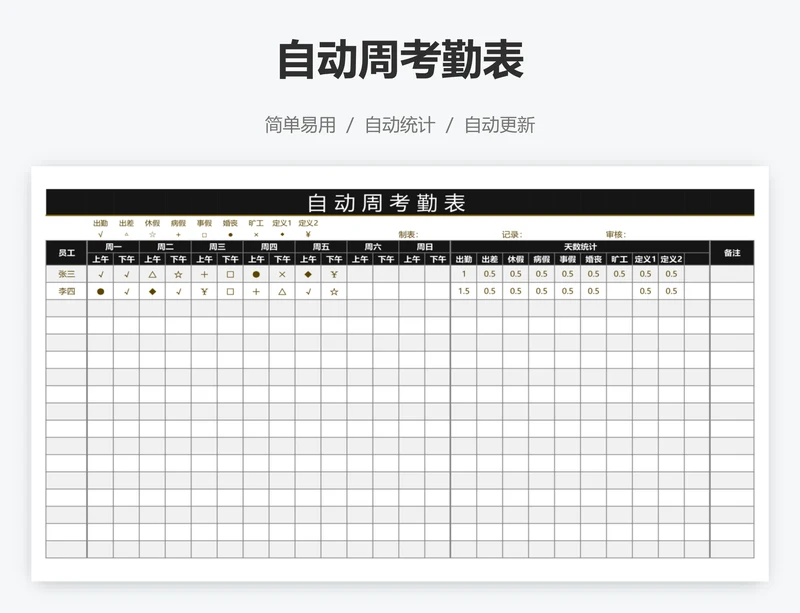This screenshot has width=800, height=613.
Task: Select the star in 李四's 周五 下午 cell
Action: pos(334,292)
